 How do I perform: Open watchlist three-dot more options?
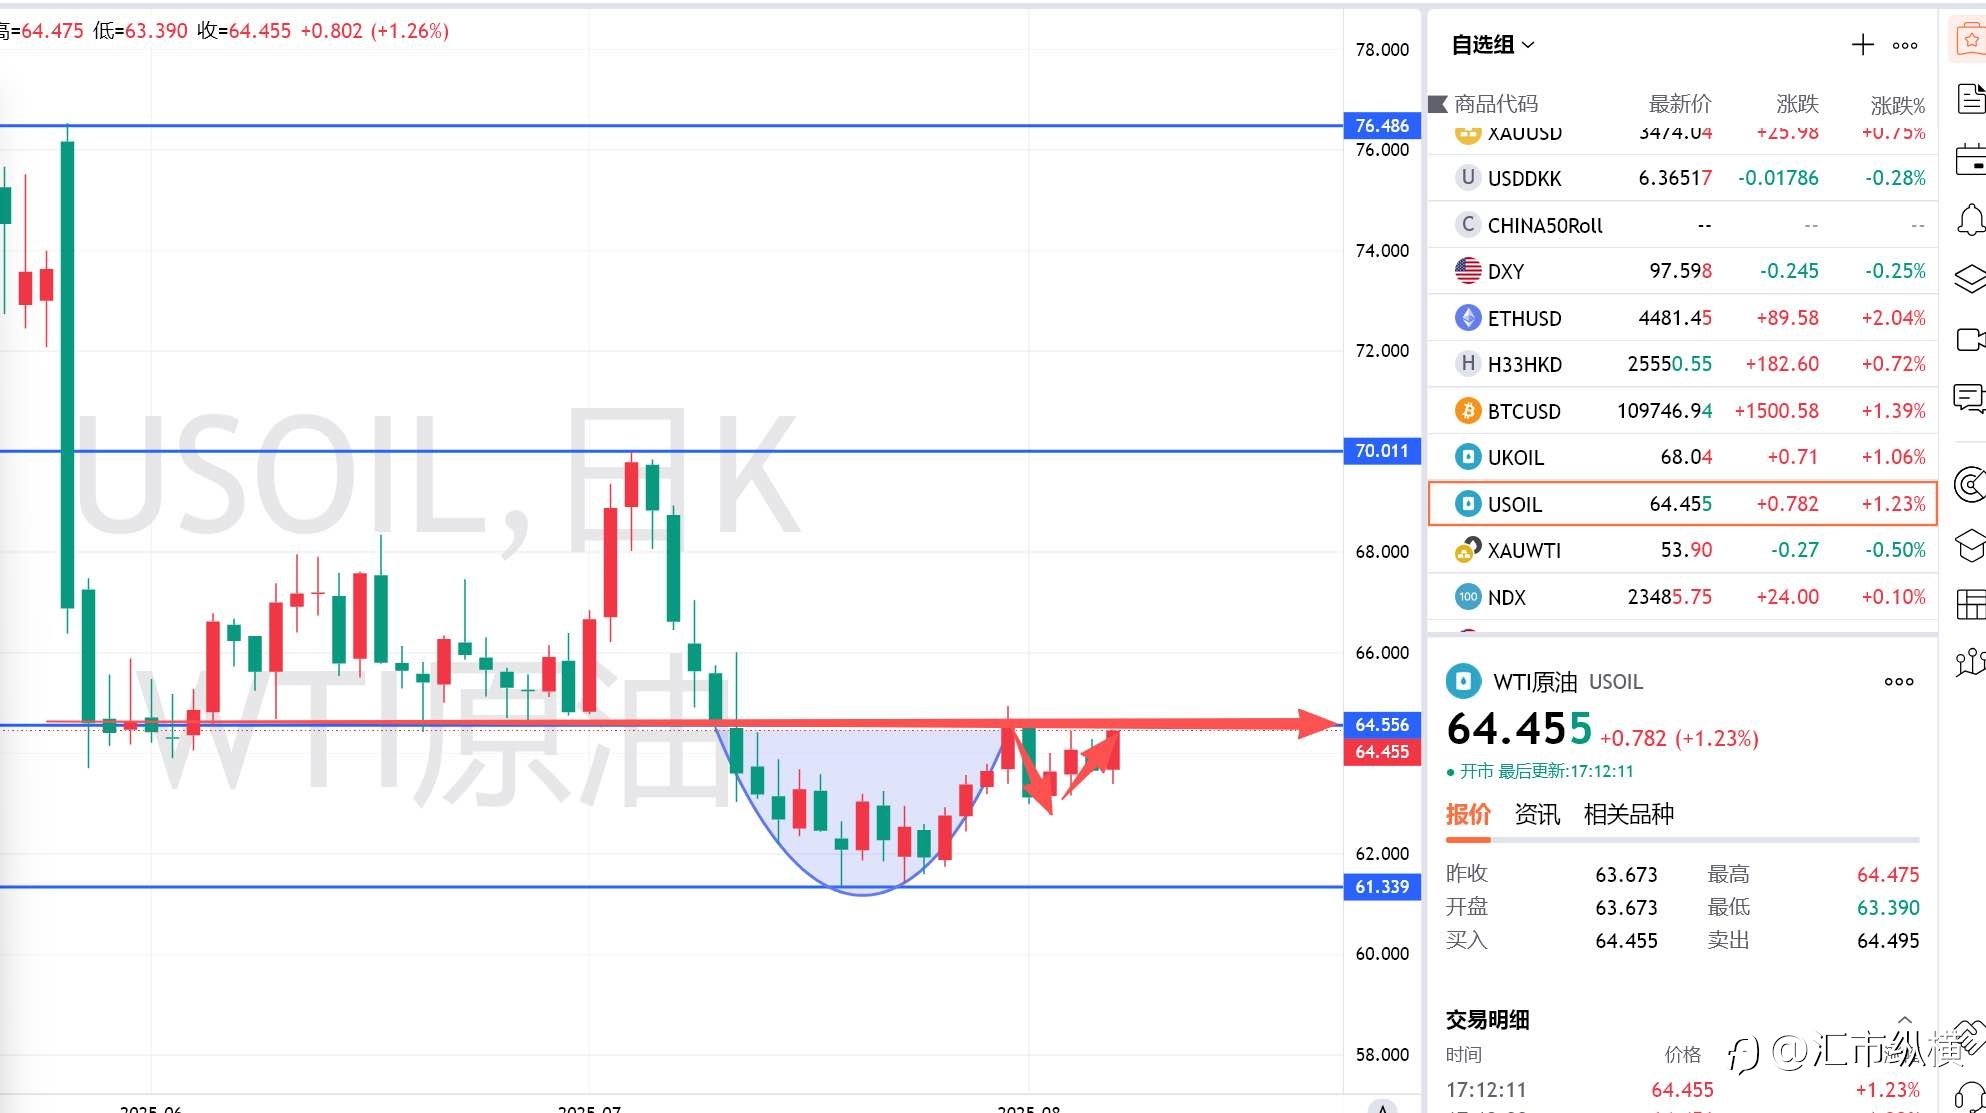pos(1905,45)
